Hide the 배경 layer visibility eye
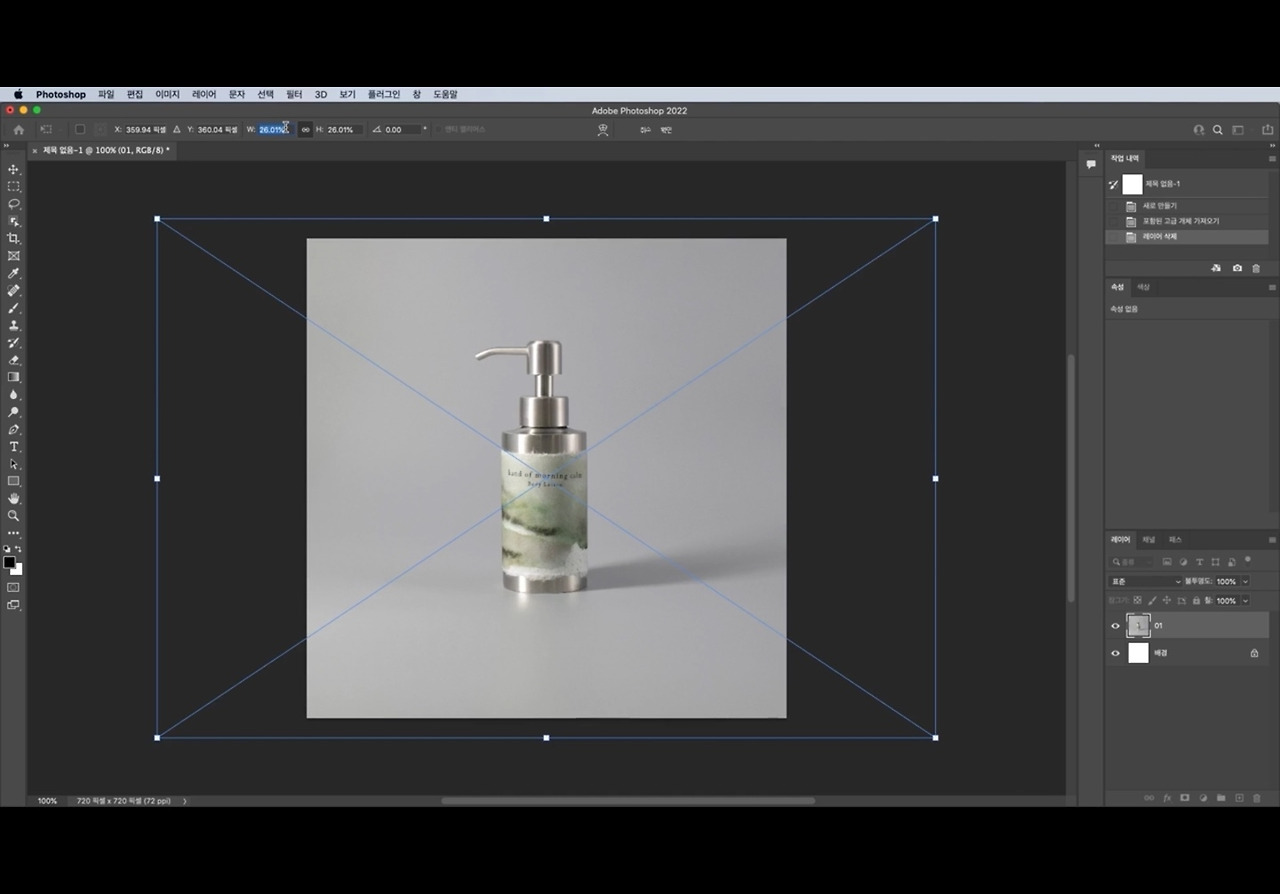The height and width of the screenshot is (894, 1280). [x=1116, y=653]
